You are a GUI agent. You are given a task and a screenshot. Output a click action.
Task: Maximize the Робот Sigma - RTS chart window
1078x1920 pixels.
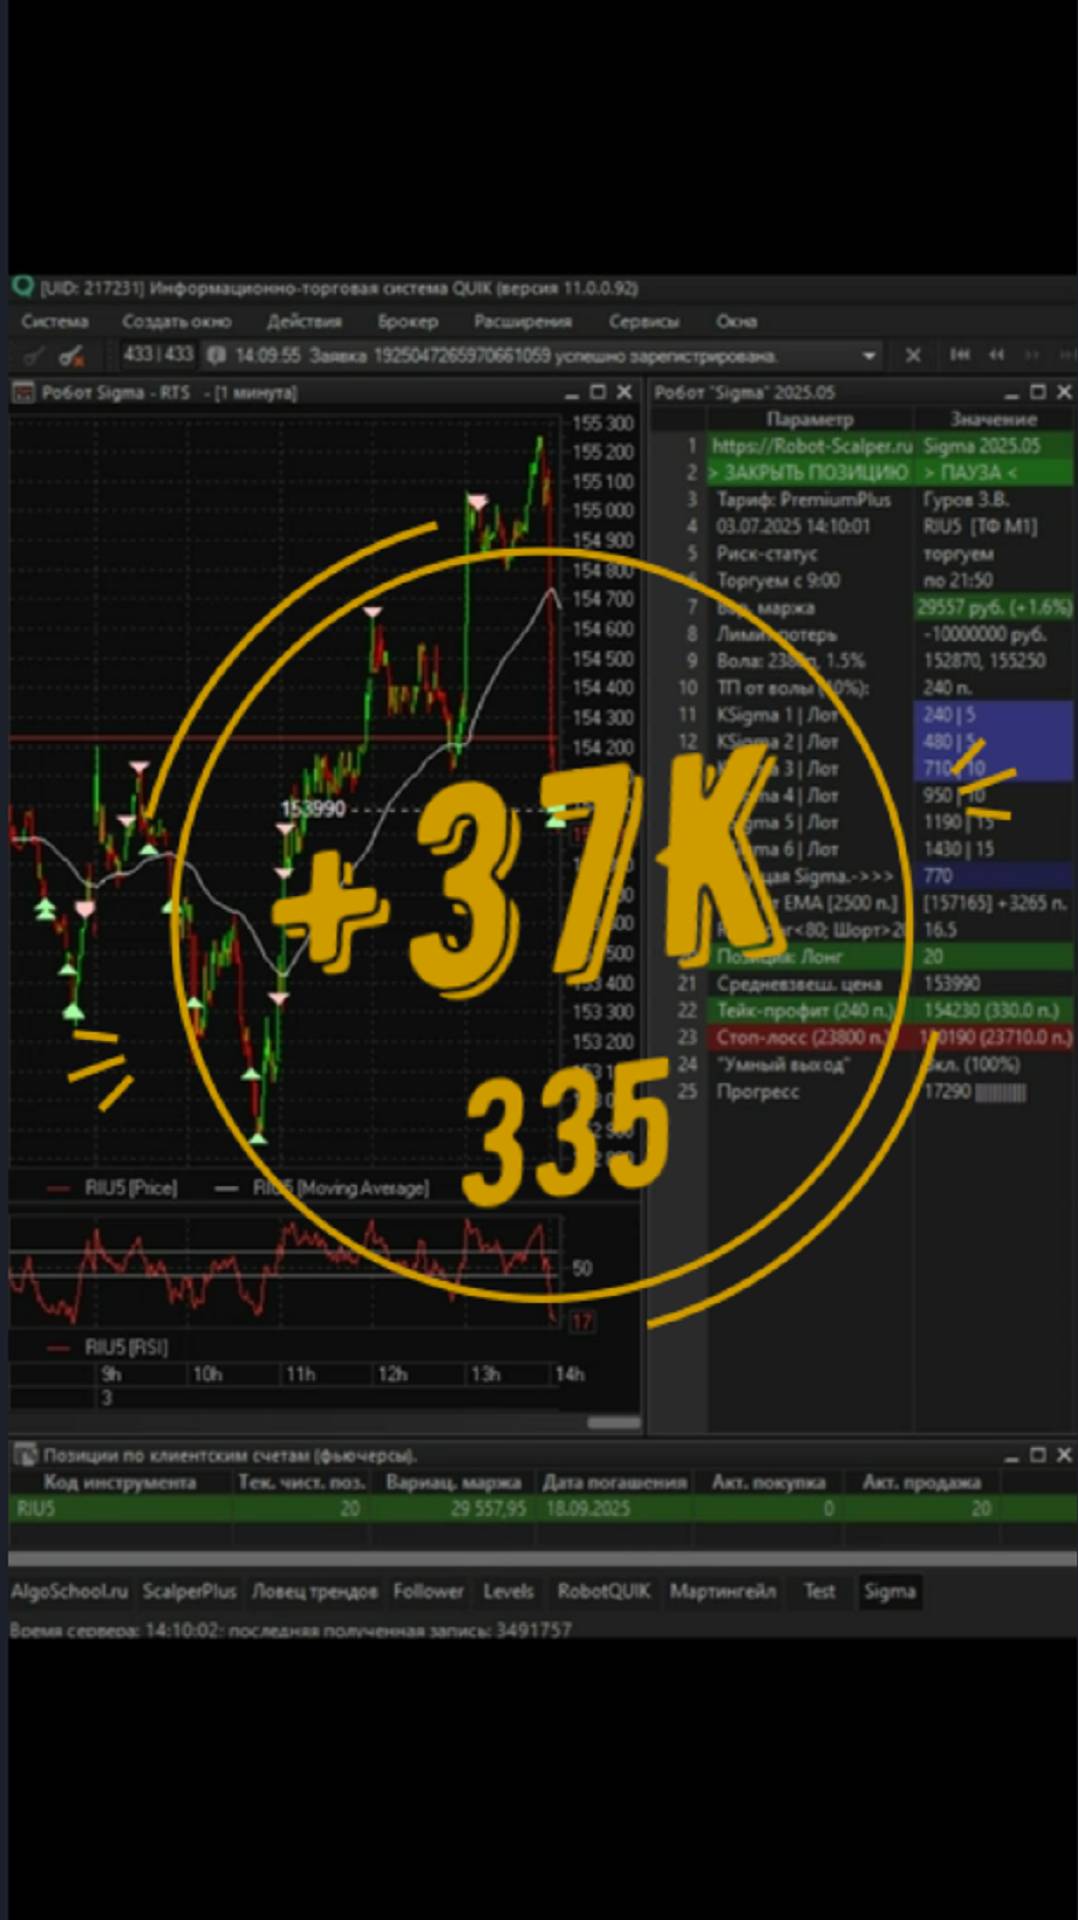[598, 392]
